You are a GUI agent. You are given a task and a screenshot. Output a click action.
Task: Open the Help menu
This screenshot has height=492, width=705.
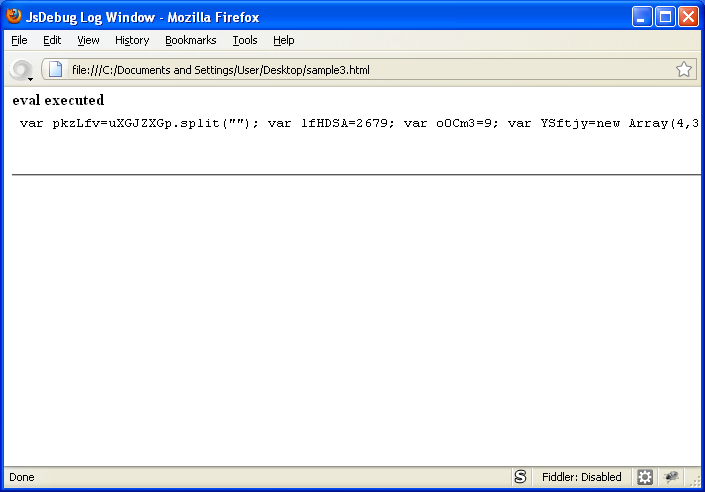tap(284, 40)
